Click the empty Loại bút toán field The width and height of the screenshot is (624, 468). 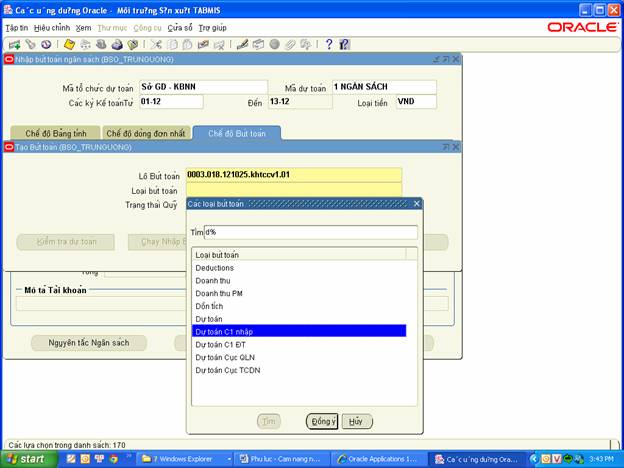294,189
